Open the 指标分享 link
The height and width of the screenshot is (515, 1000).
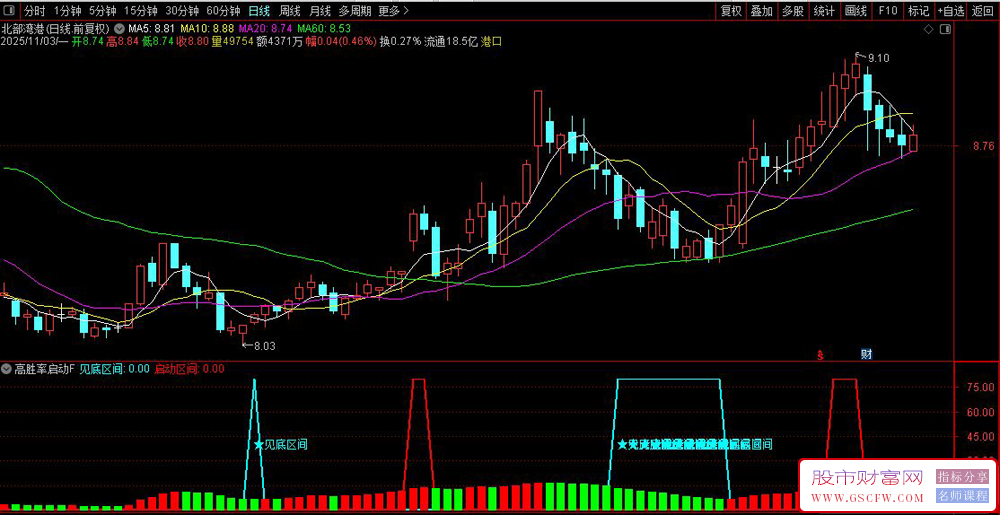962,476
